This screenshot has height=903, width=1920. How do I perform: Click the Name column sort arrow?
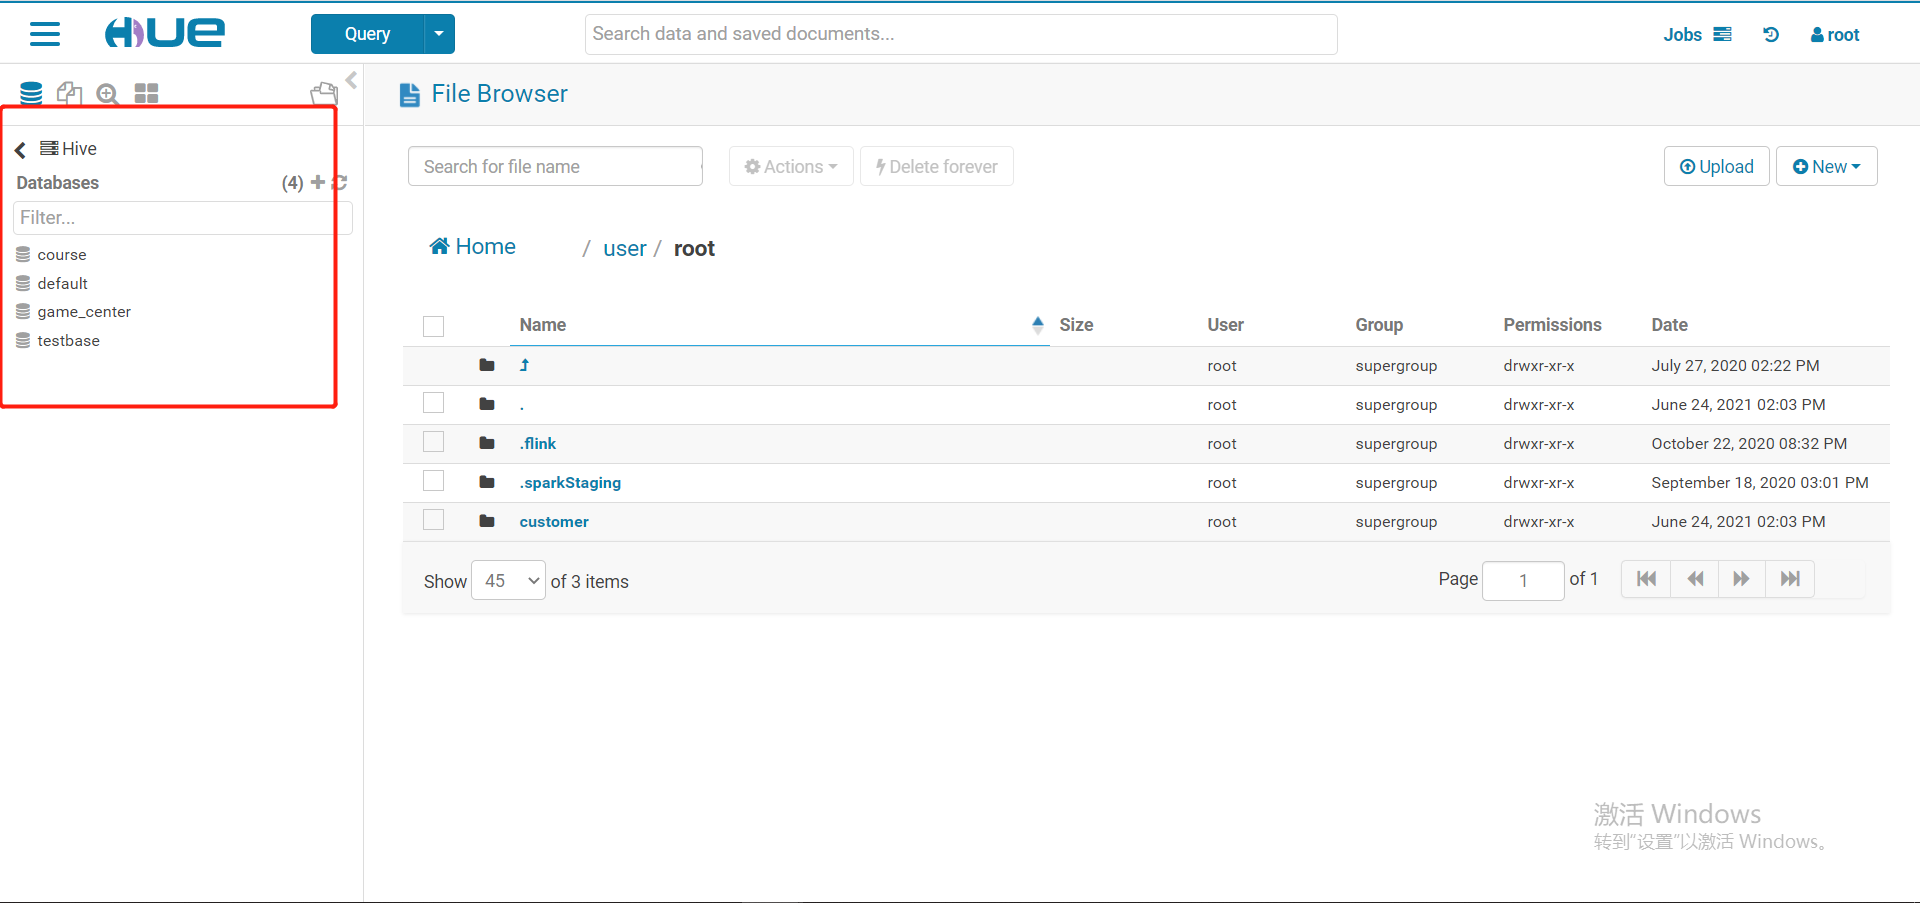(x=1038, y=325)
